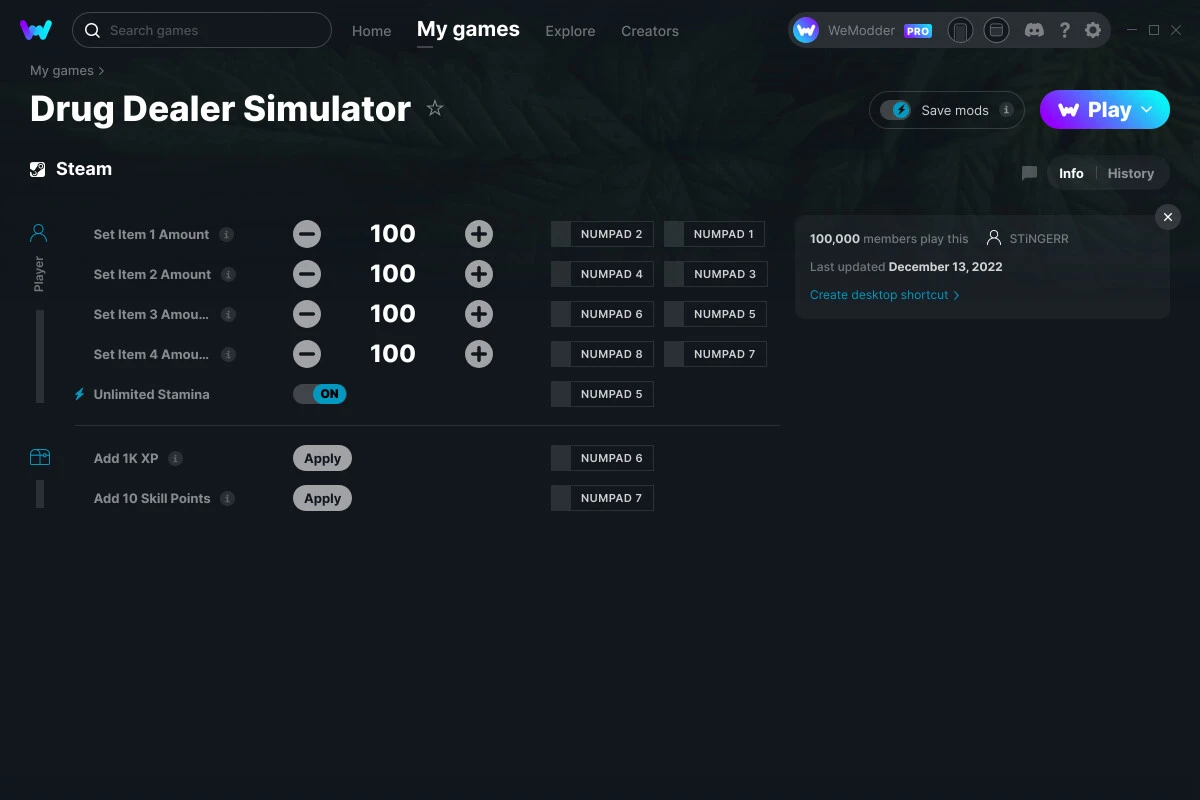This screenshot has height=800, width=1200.
Task: Switch to the History tab
Action: [x=1130, y=172]
